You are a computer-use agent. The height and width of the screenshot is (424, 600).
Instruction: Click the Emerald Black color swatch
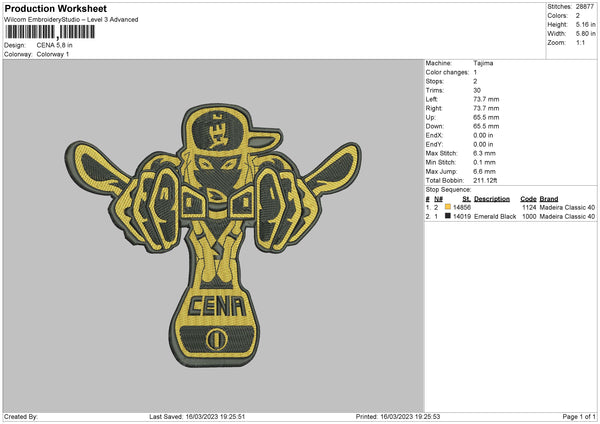(448, 216)
